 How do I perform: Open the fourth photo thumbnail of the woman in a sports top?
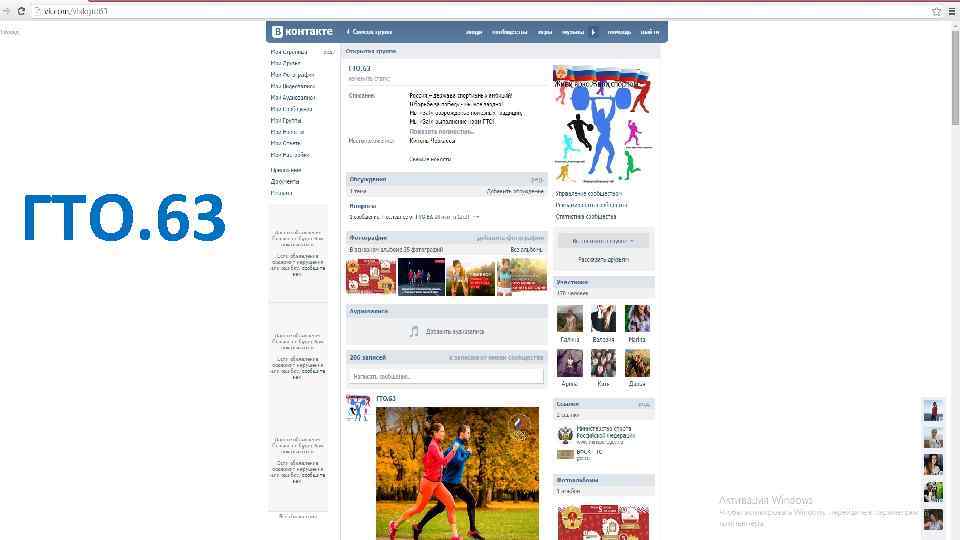[x=522, y=277]
